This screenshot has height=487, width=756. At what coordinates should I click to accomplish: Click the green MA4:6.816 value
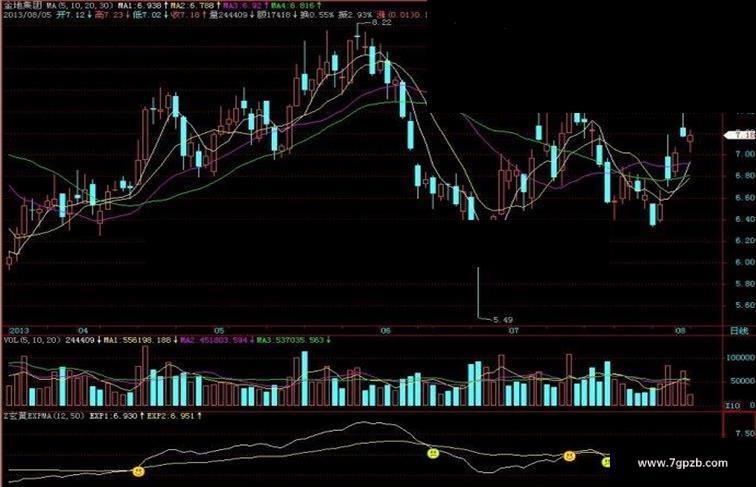pos(293,6)
